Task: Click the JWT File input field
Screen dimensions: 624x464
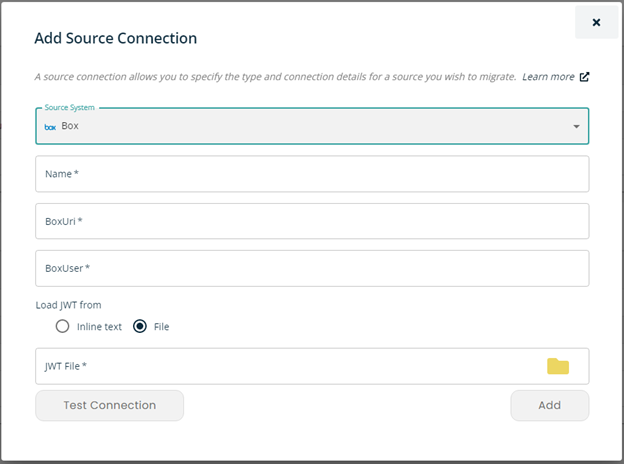Action: point(312,366)
